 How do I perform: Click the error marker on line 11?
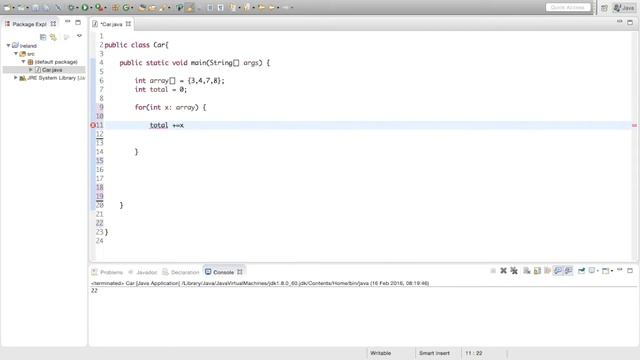[x=93, y=125]
